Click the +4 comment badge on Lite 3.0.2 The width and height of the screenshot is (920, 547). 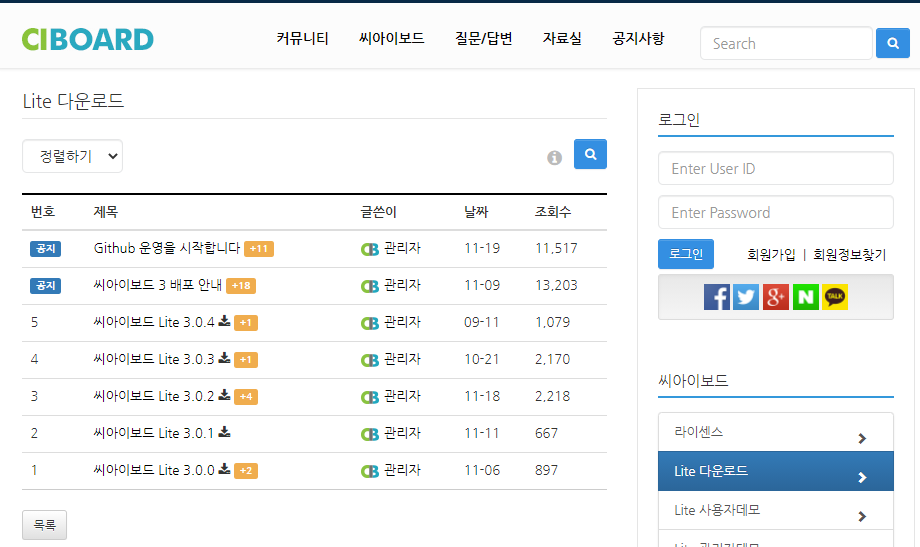tap(246, 397)
